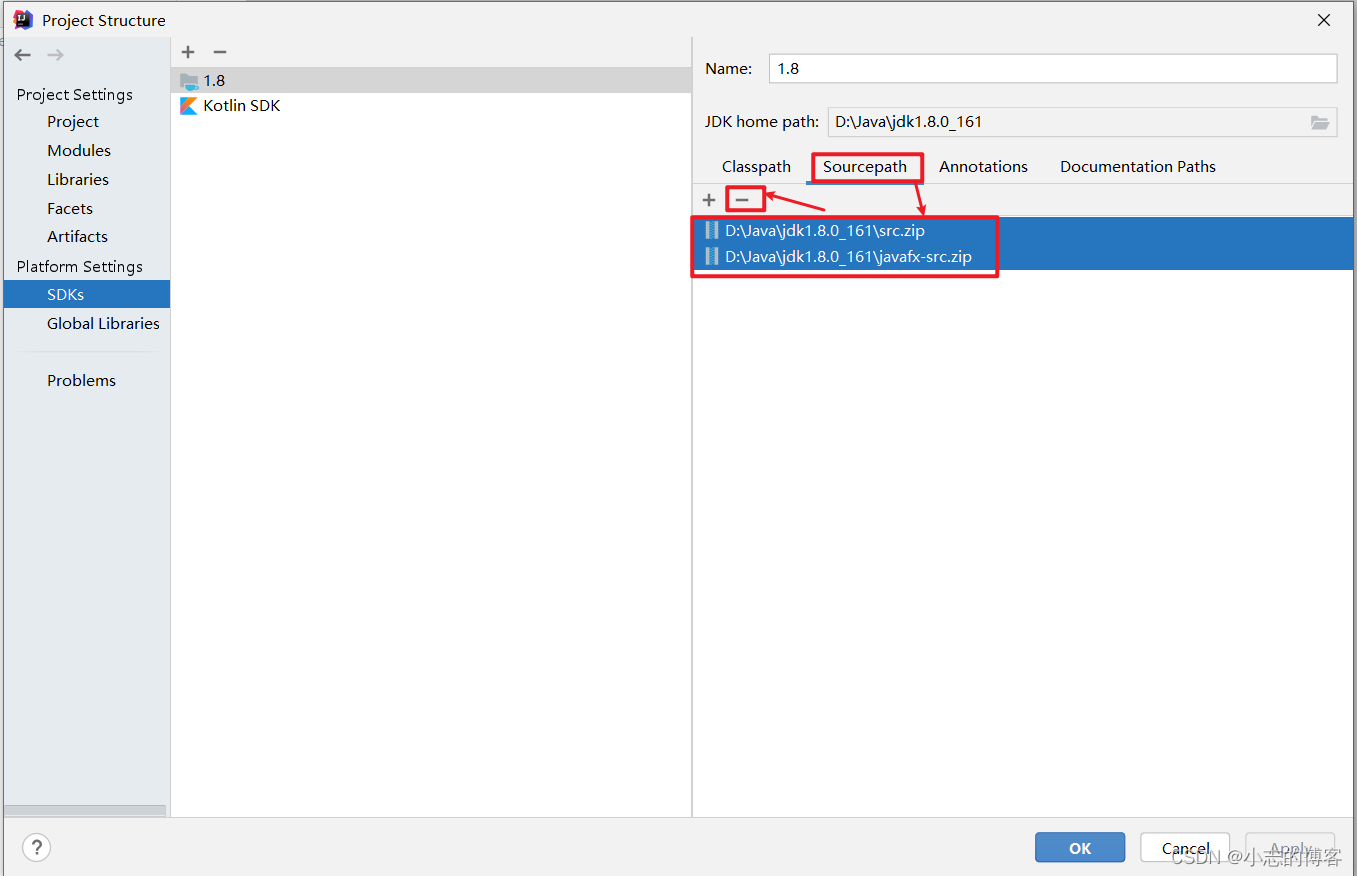1357x876 pixels.
Task: Confirm with the OK button
Action: 1080,848
